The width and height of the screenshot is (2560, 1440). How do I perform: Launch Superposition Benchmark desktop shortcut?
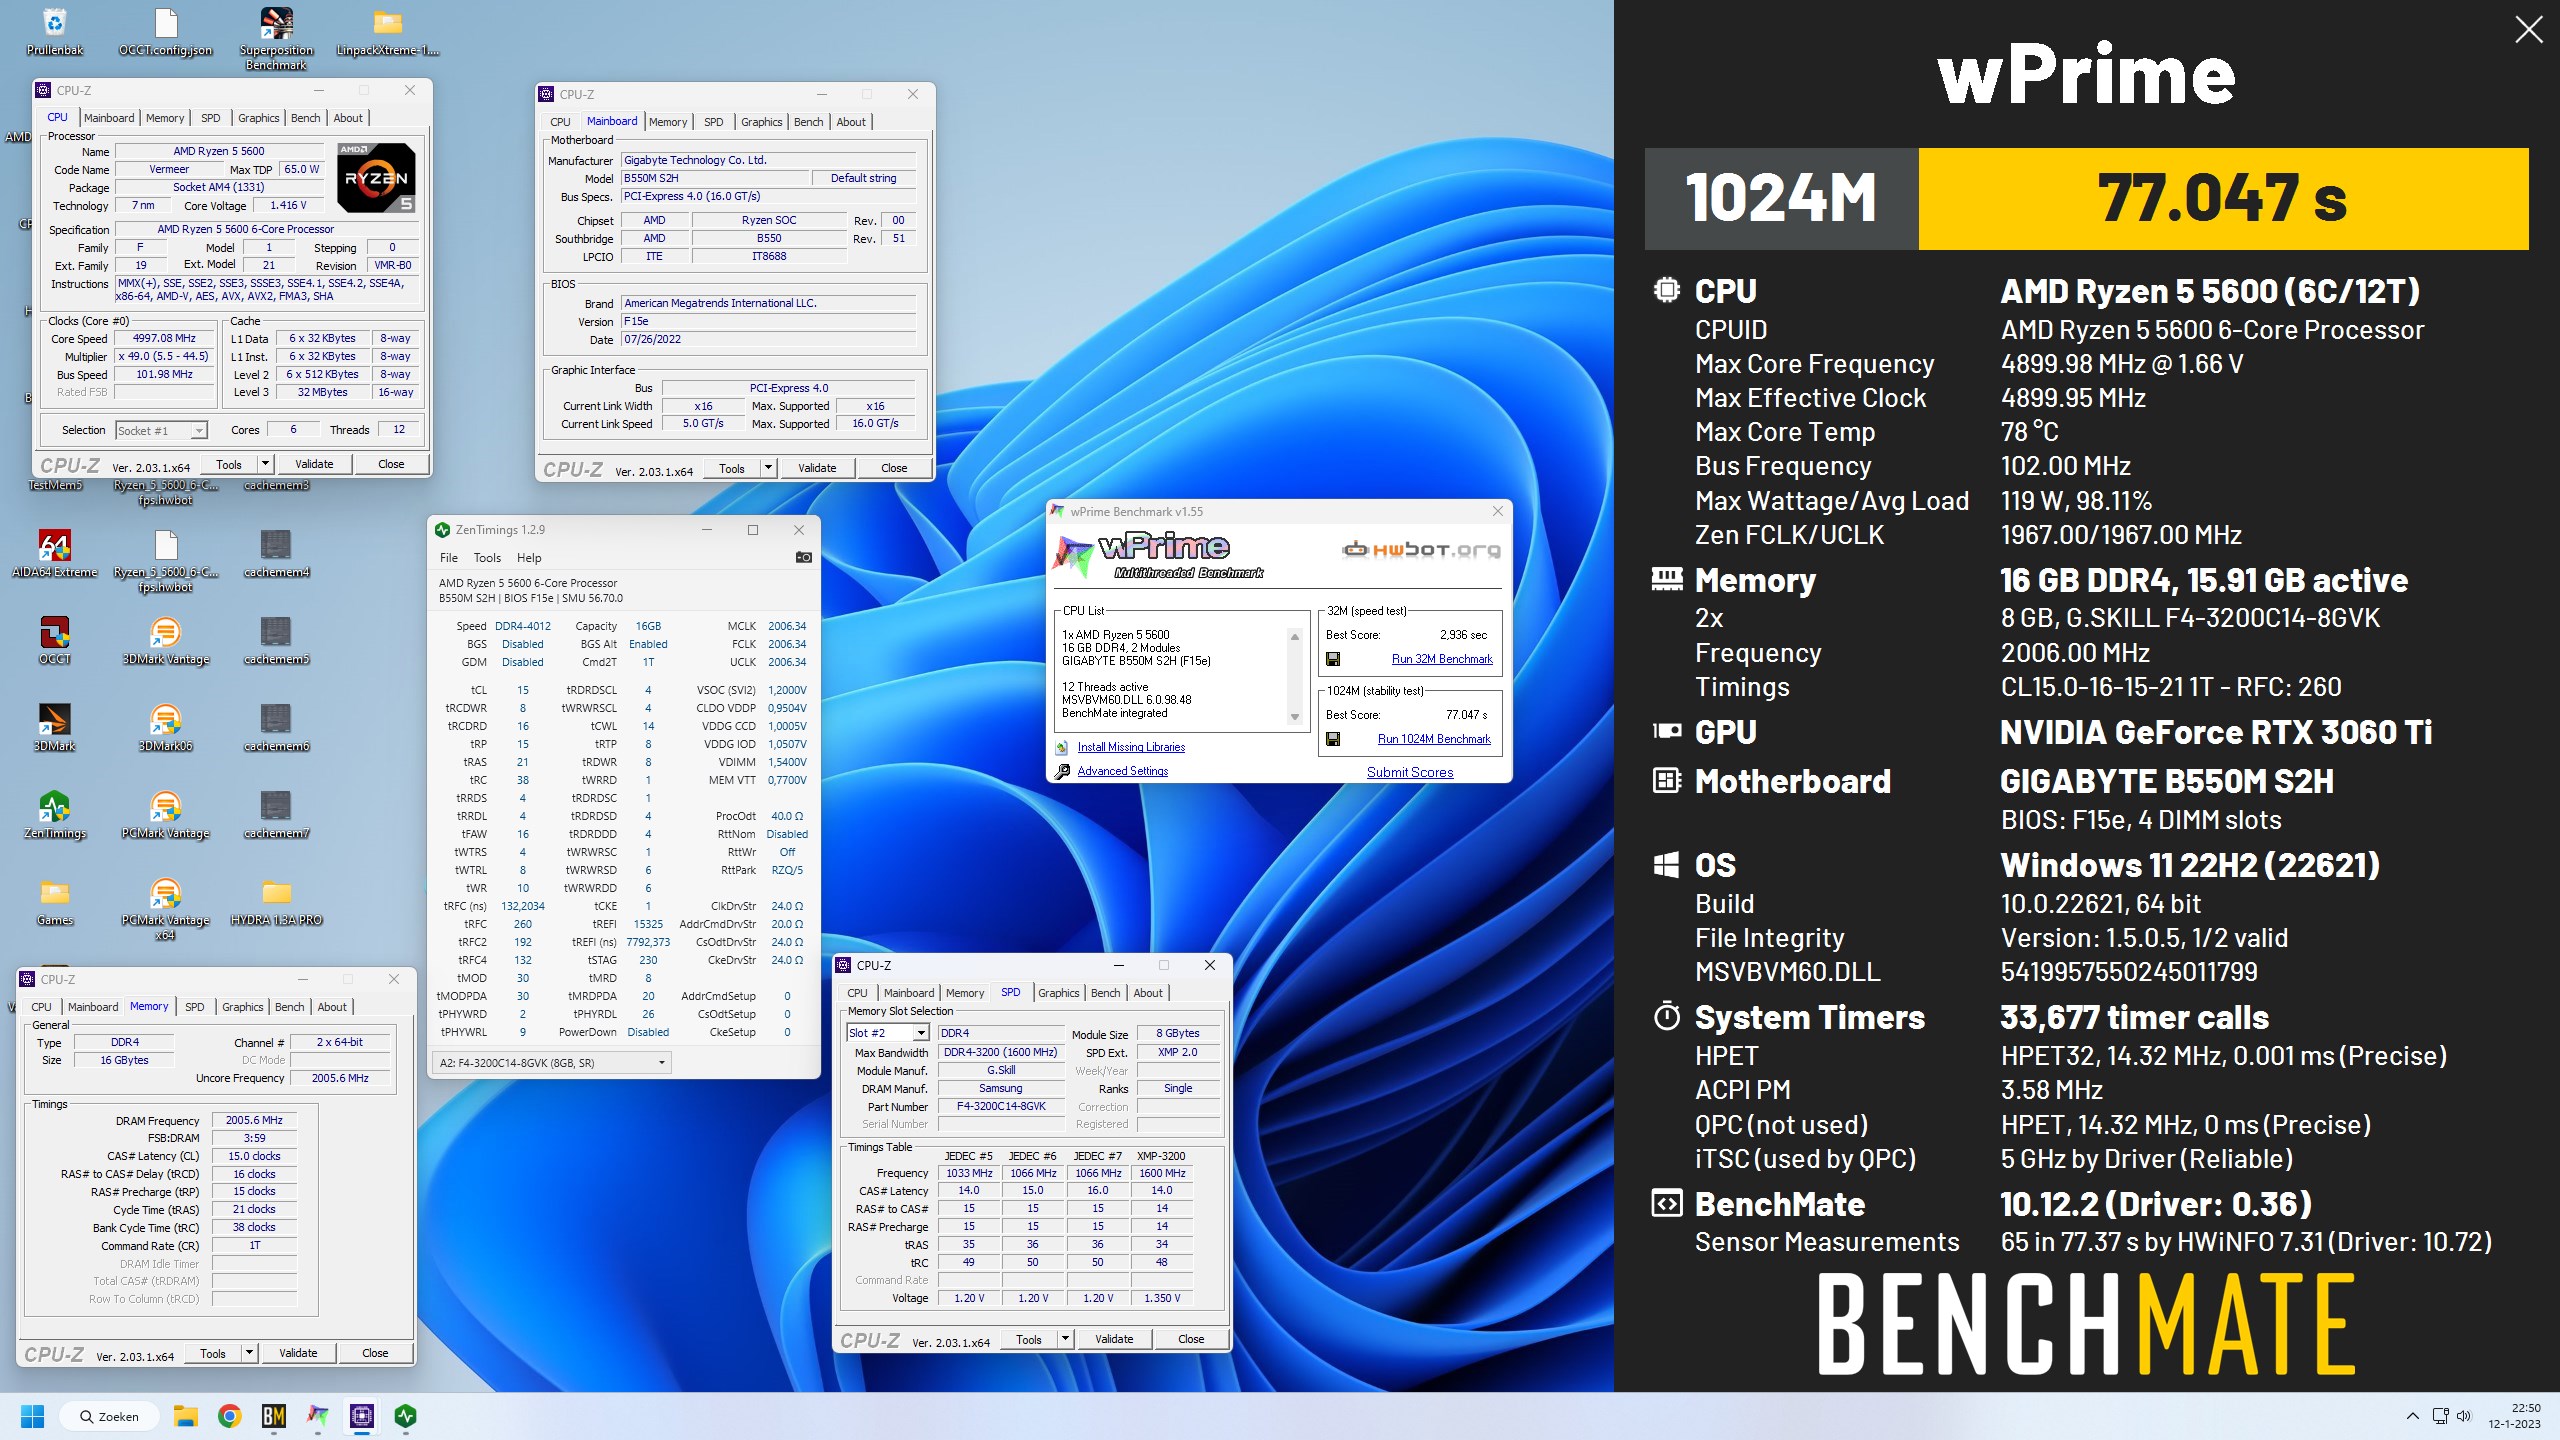[x=276, y=38]
